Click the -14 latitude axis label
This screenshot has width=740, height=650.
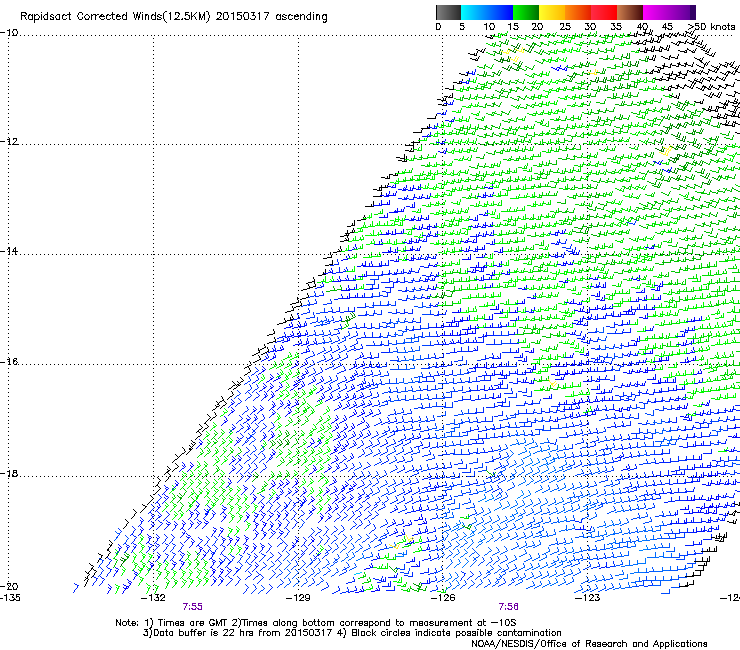[x=9, y=251]
